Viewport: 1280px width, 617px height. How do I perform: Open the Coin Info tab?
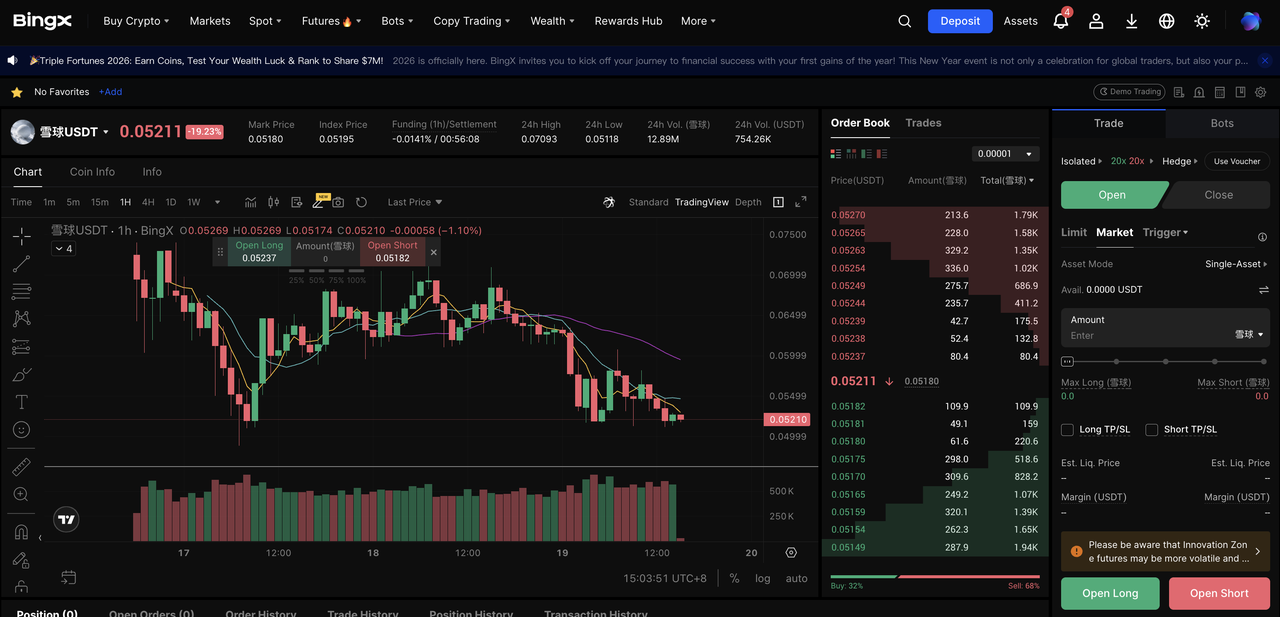[92, 172]
